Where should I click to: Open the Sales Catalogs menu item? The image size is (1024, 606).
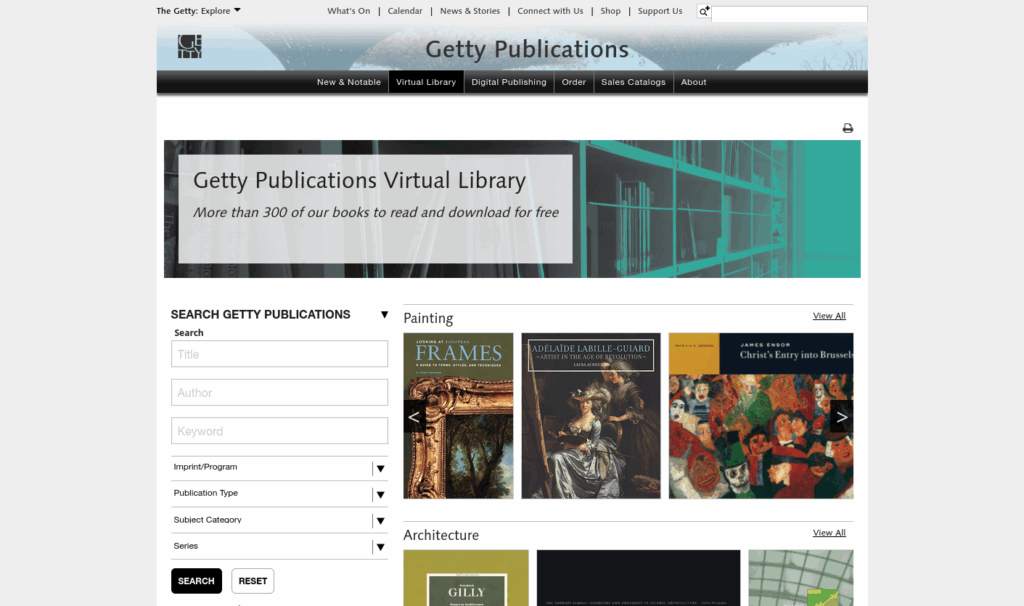633,82
